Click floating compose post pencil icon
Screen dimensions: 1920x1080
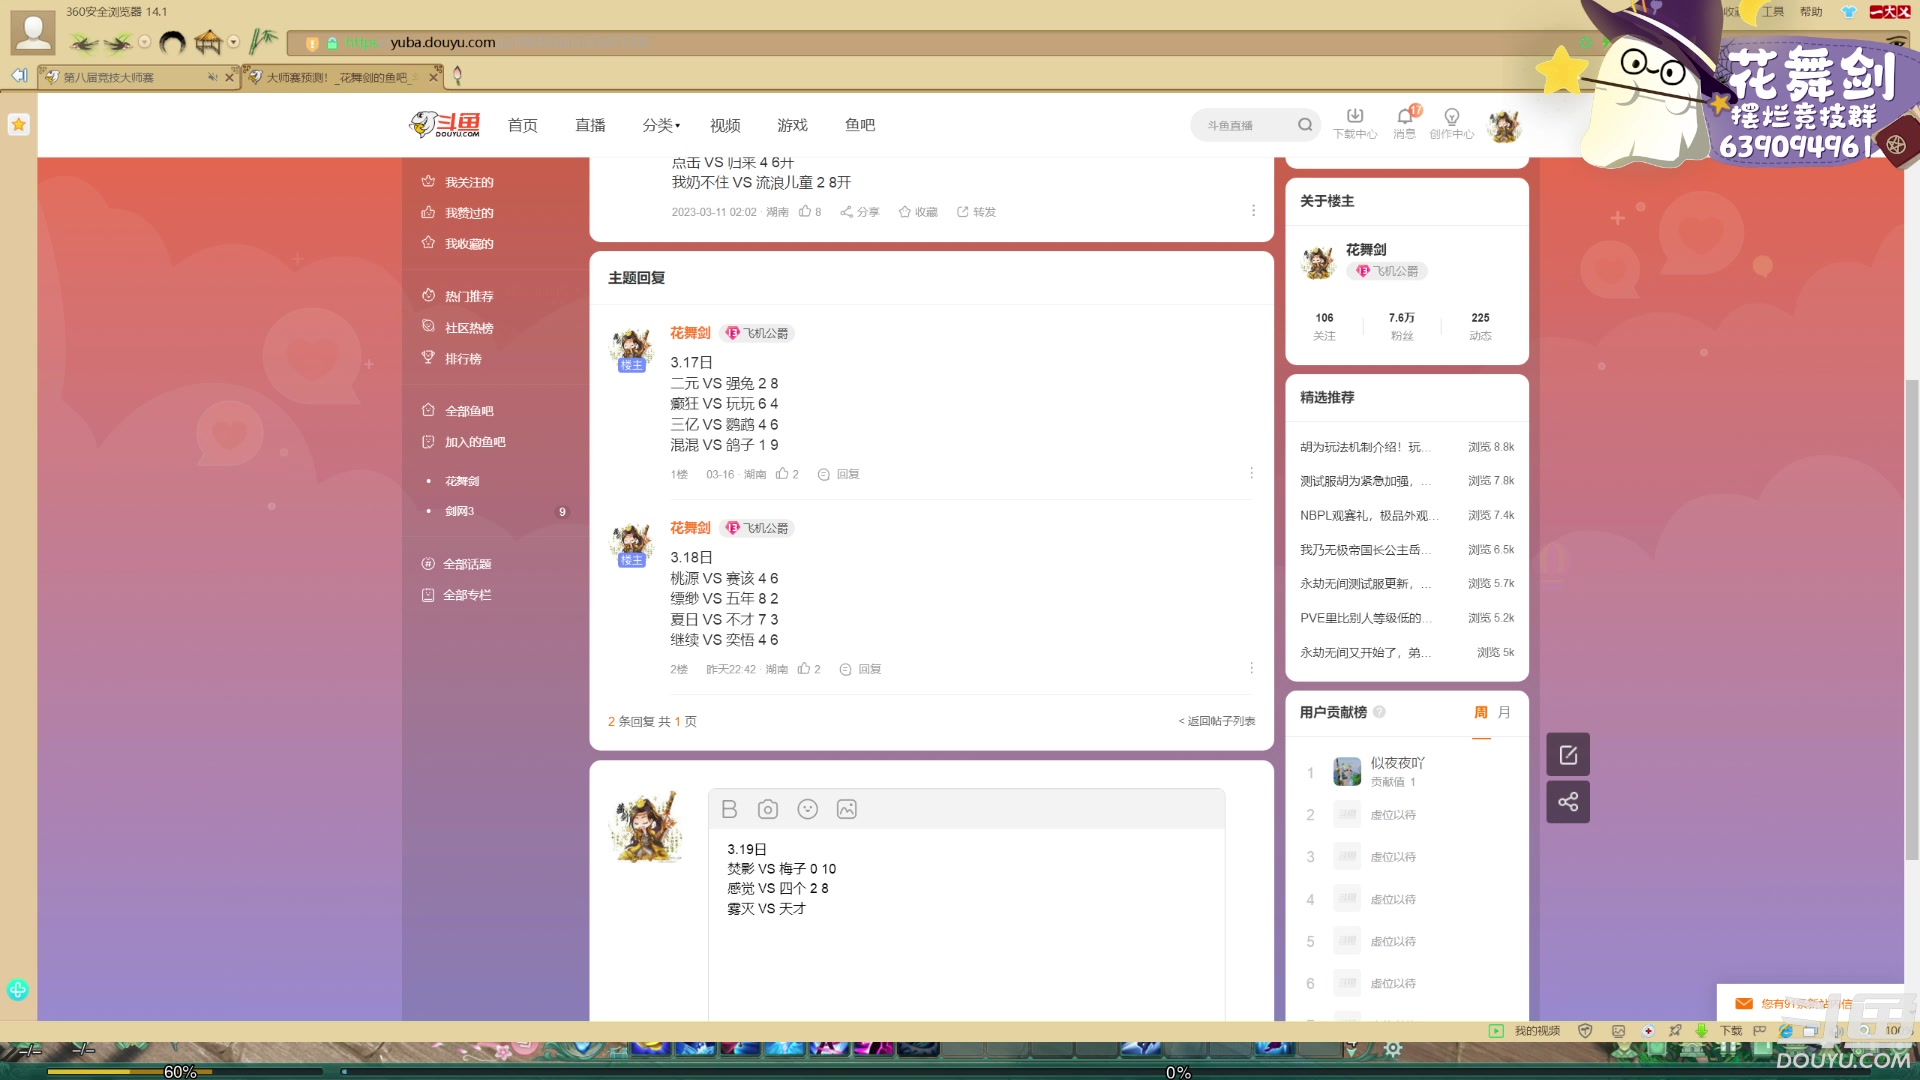1567,754
